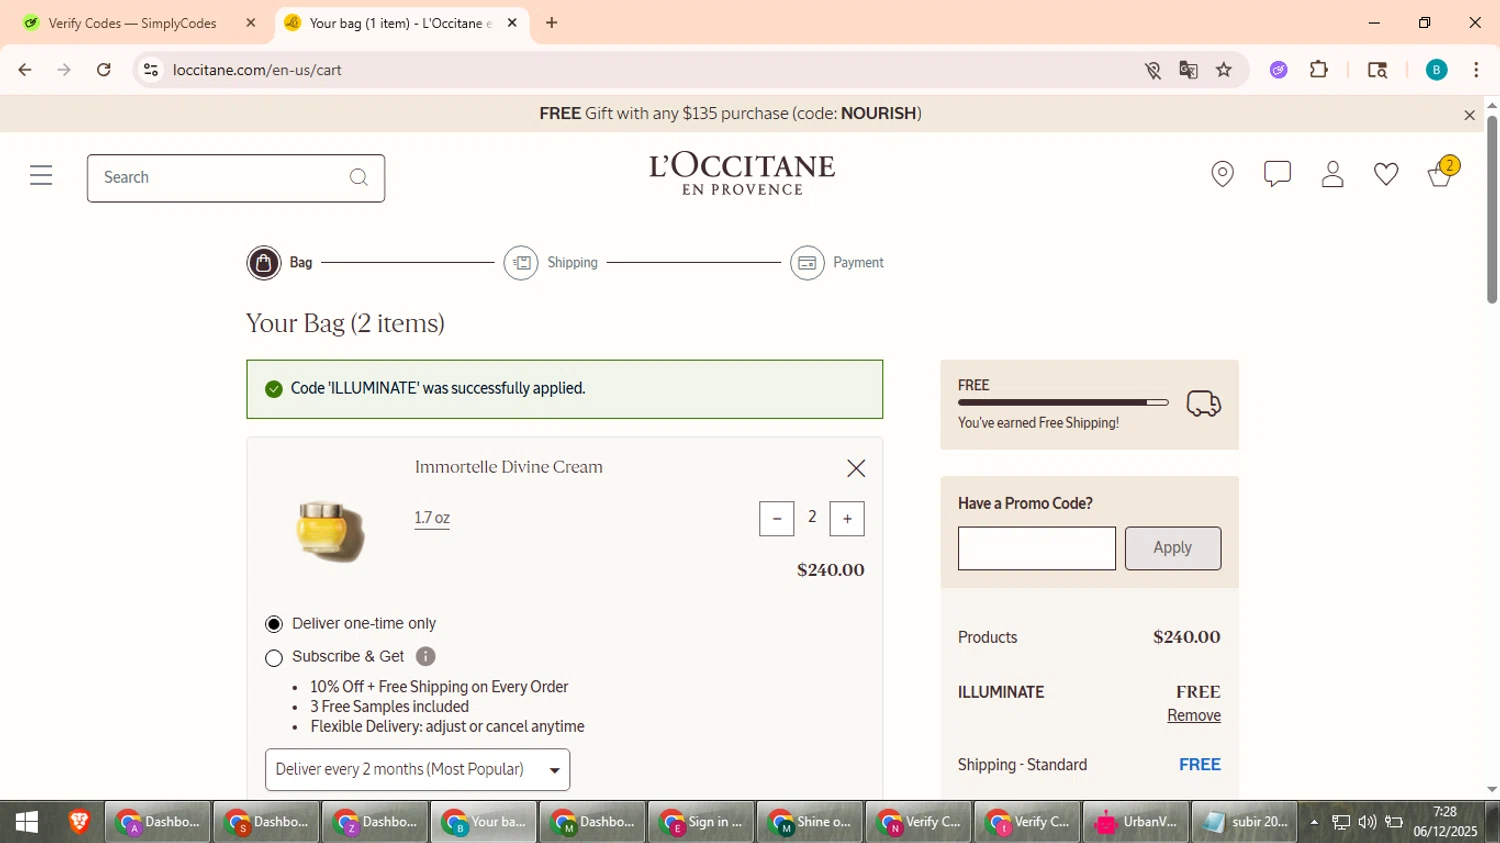Image resolution: width=1500 pixels, height=843 pixels.
Task: Click the site Search field
Action: tap(236, 178)
